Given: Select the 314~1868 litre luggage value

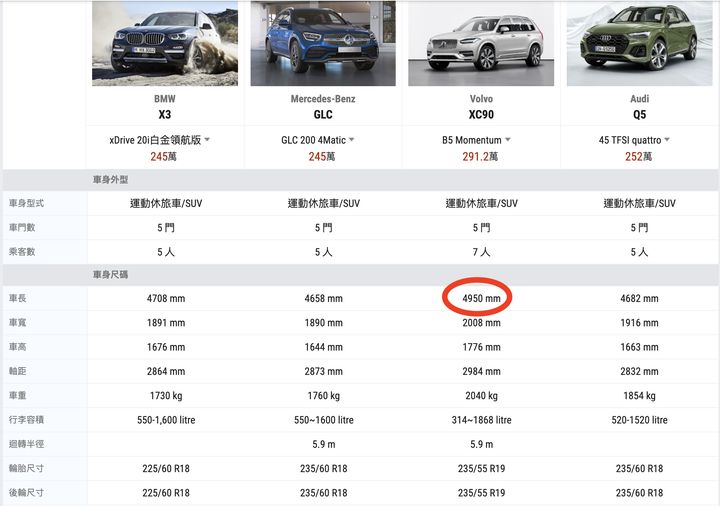Looking at the screenshot, I should (481, 420).
